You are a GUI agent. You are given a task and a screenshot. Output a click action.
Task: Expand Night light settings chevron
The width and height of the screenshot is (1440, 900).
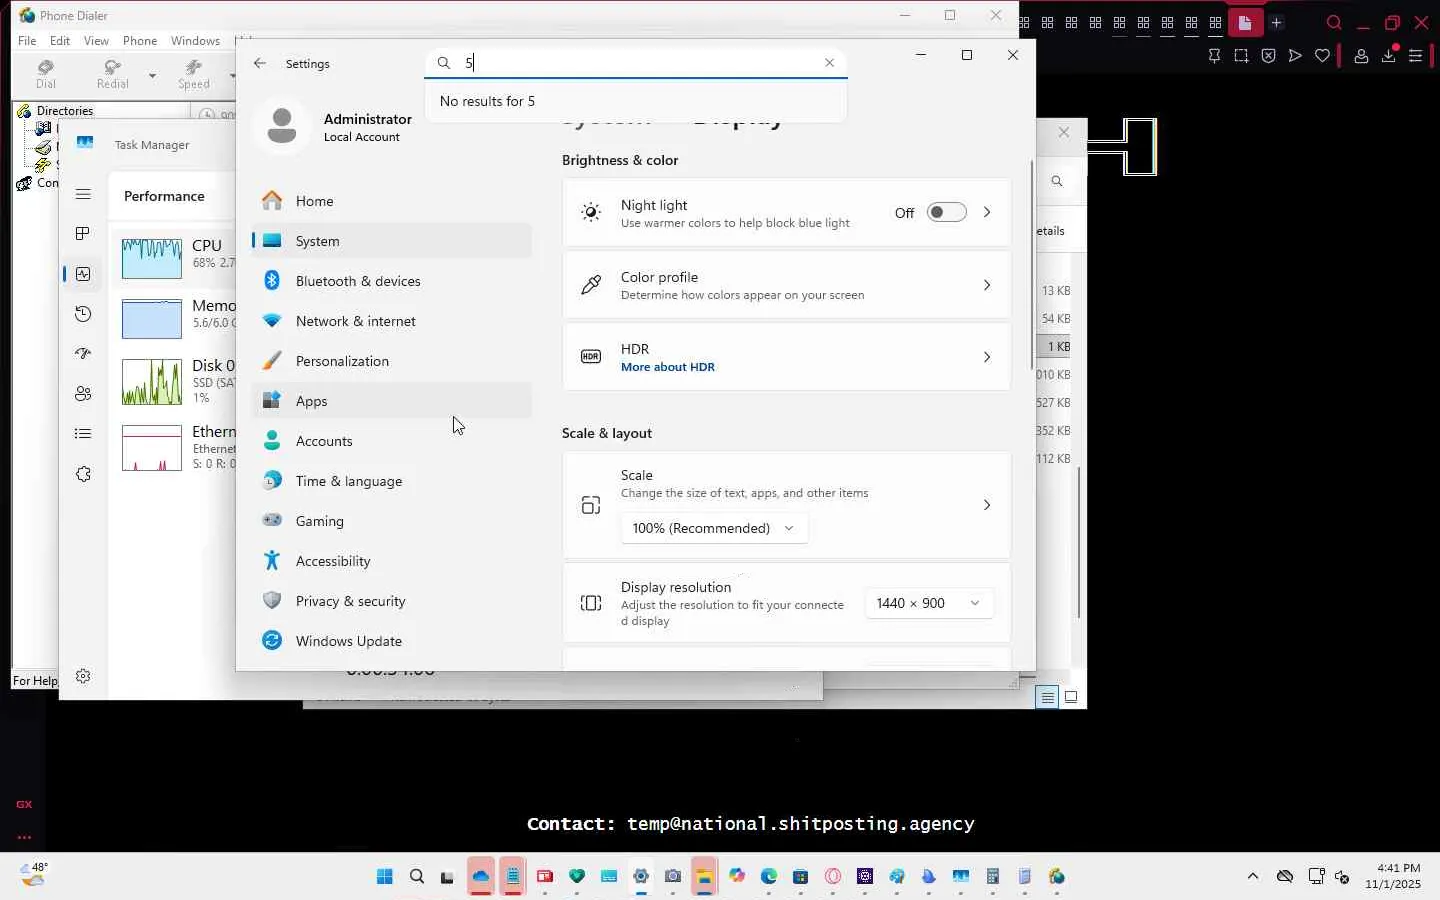987,212
